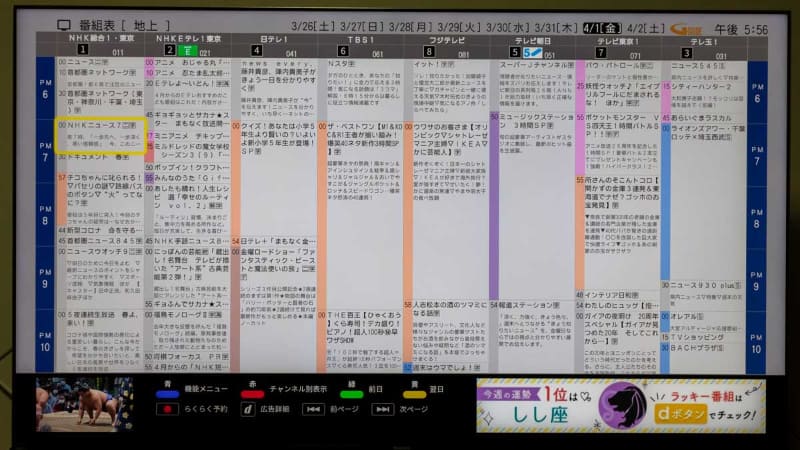The width and height of the screenshot is (800, 450).
Task: Select channel badge 8 for フジテレビ
Action: pyautogui.click(x=429, y=51)
